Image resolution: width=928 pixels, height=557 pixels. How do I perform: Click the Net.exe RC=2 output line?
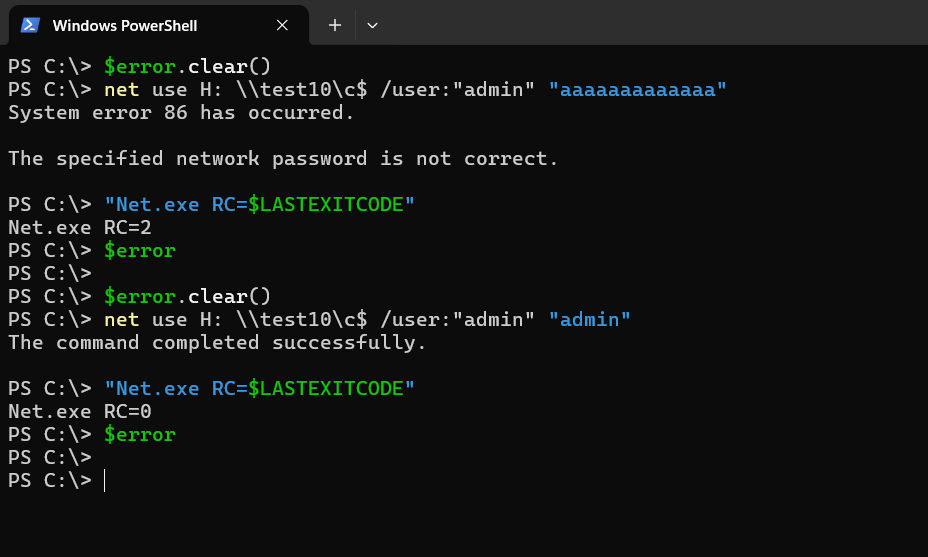coord(80,227)
